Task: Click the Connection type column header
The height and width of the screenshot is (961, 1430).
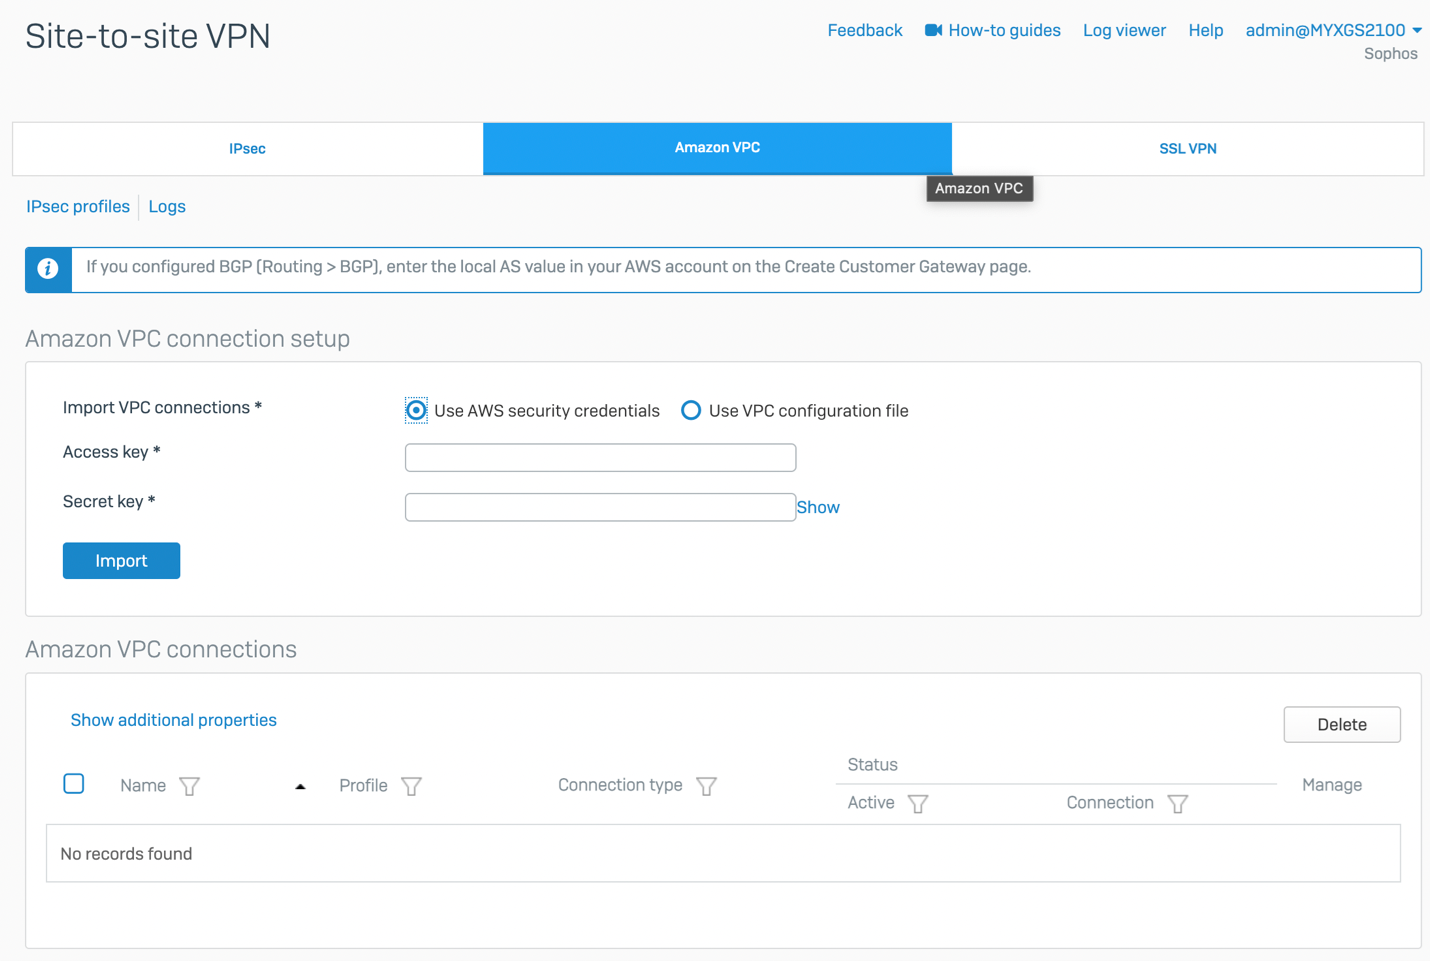Action: click(x=620, y=785)
